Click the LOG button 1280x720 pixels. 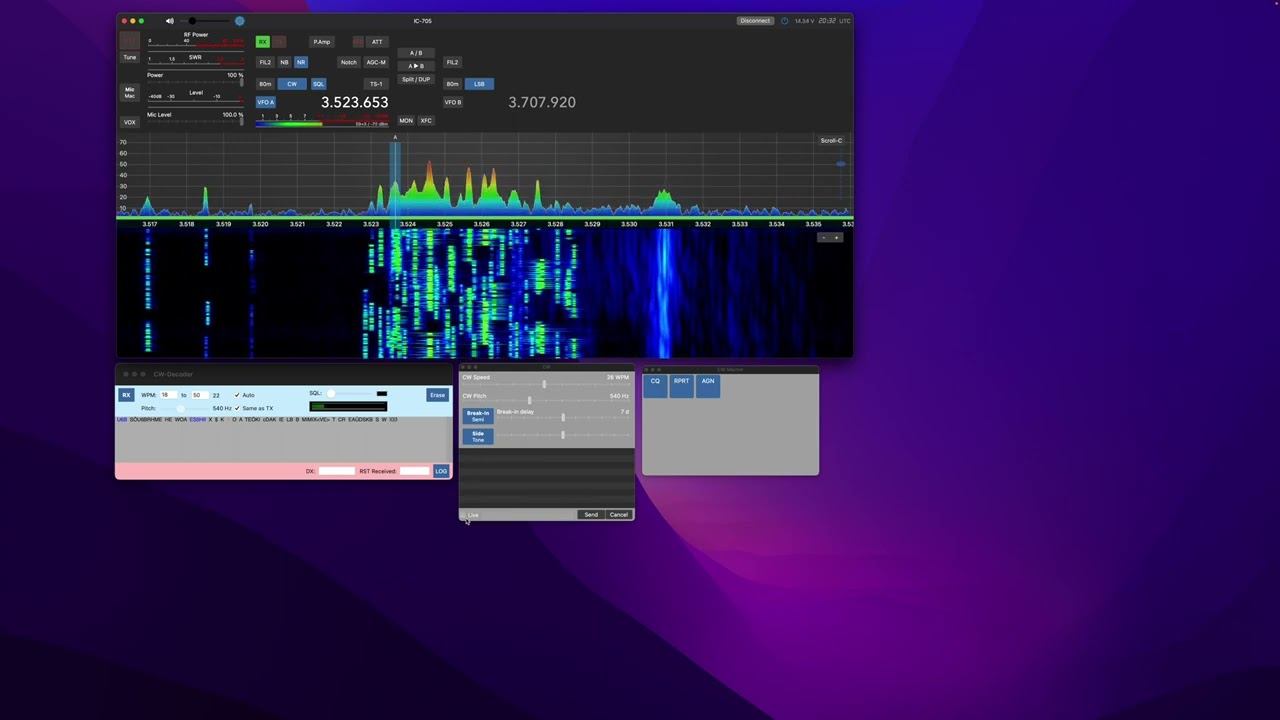[x=441, y=471]
